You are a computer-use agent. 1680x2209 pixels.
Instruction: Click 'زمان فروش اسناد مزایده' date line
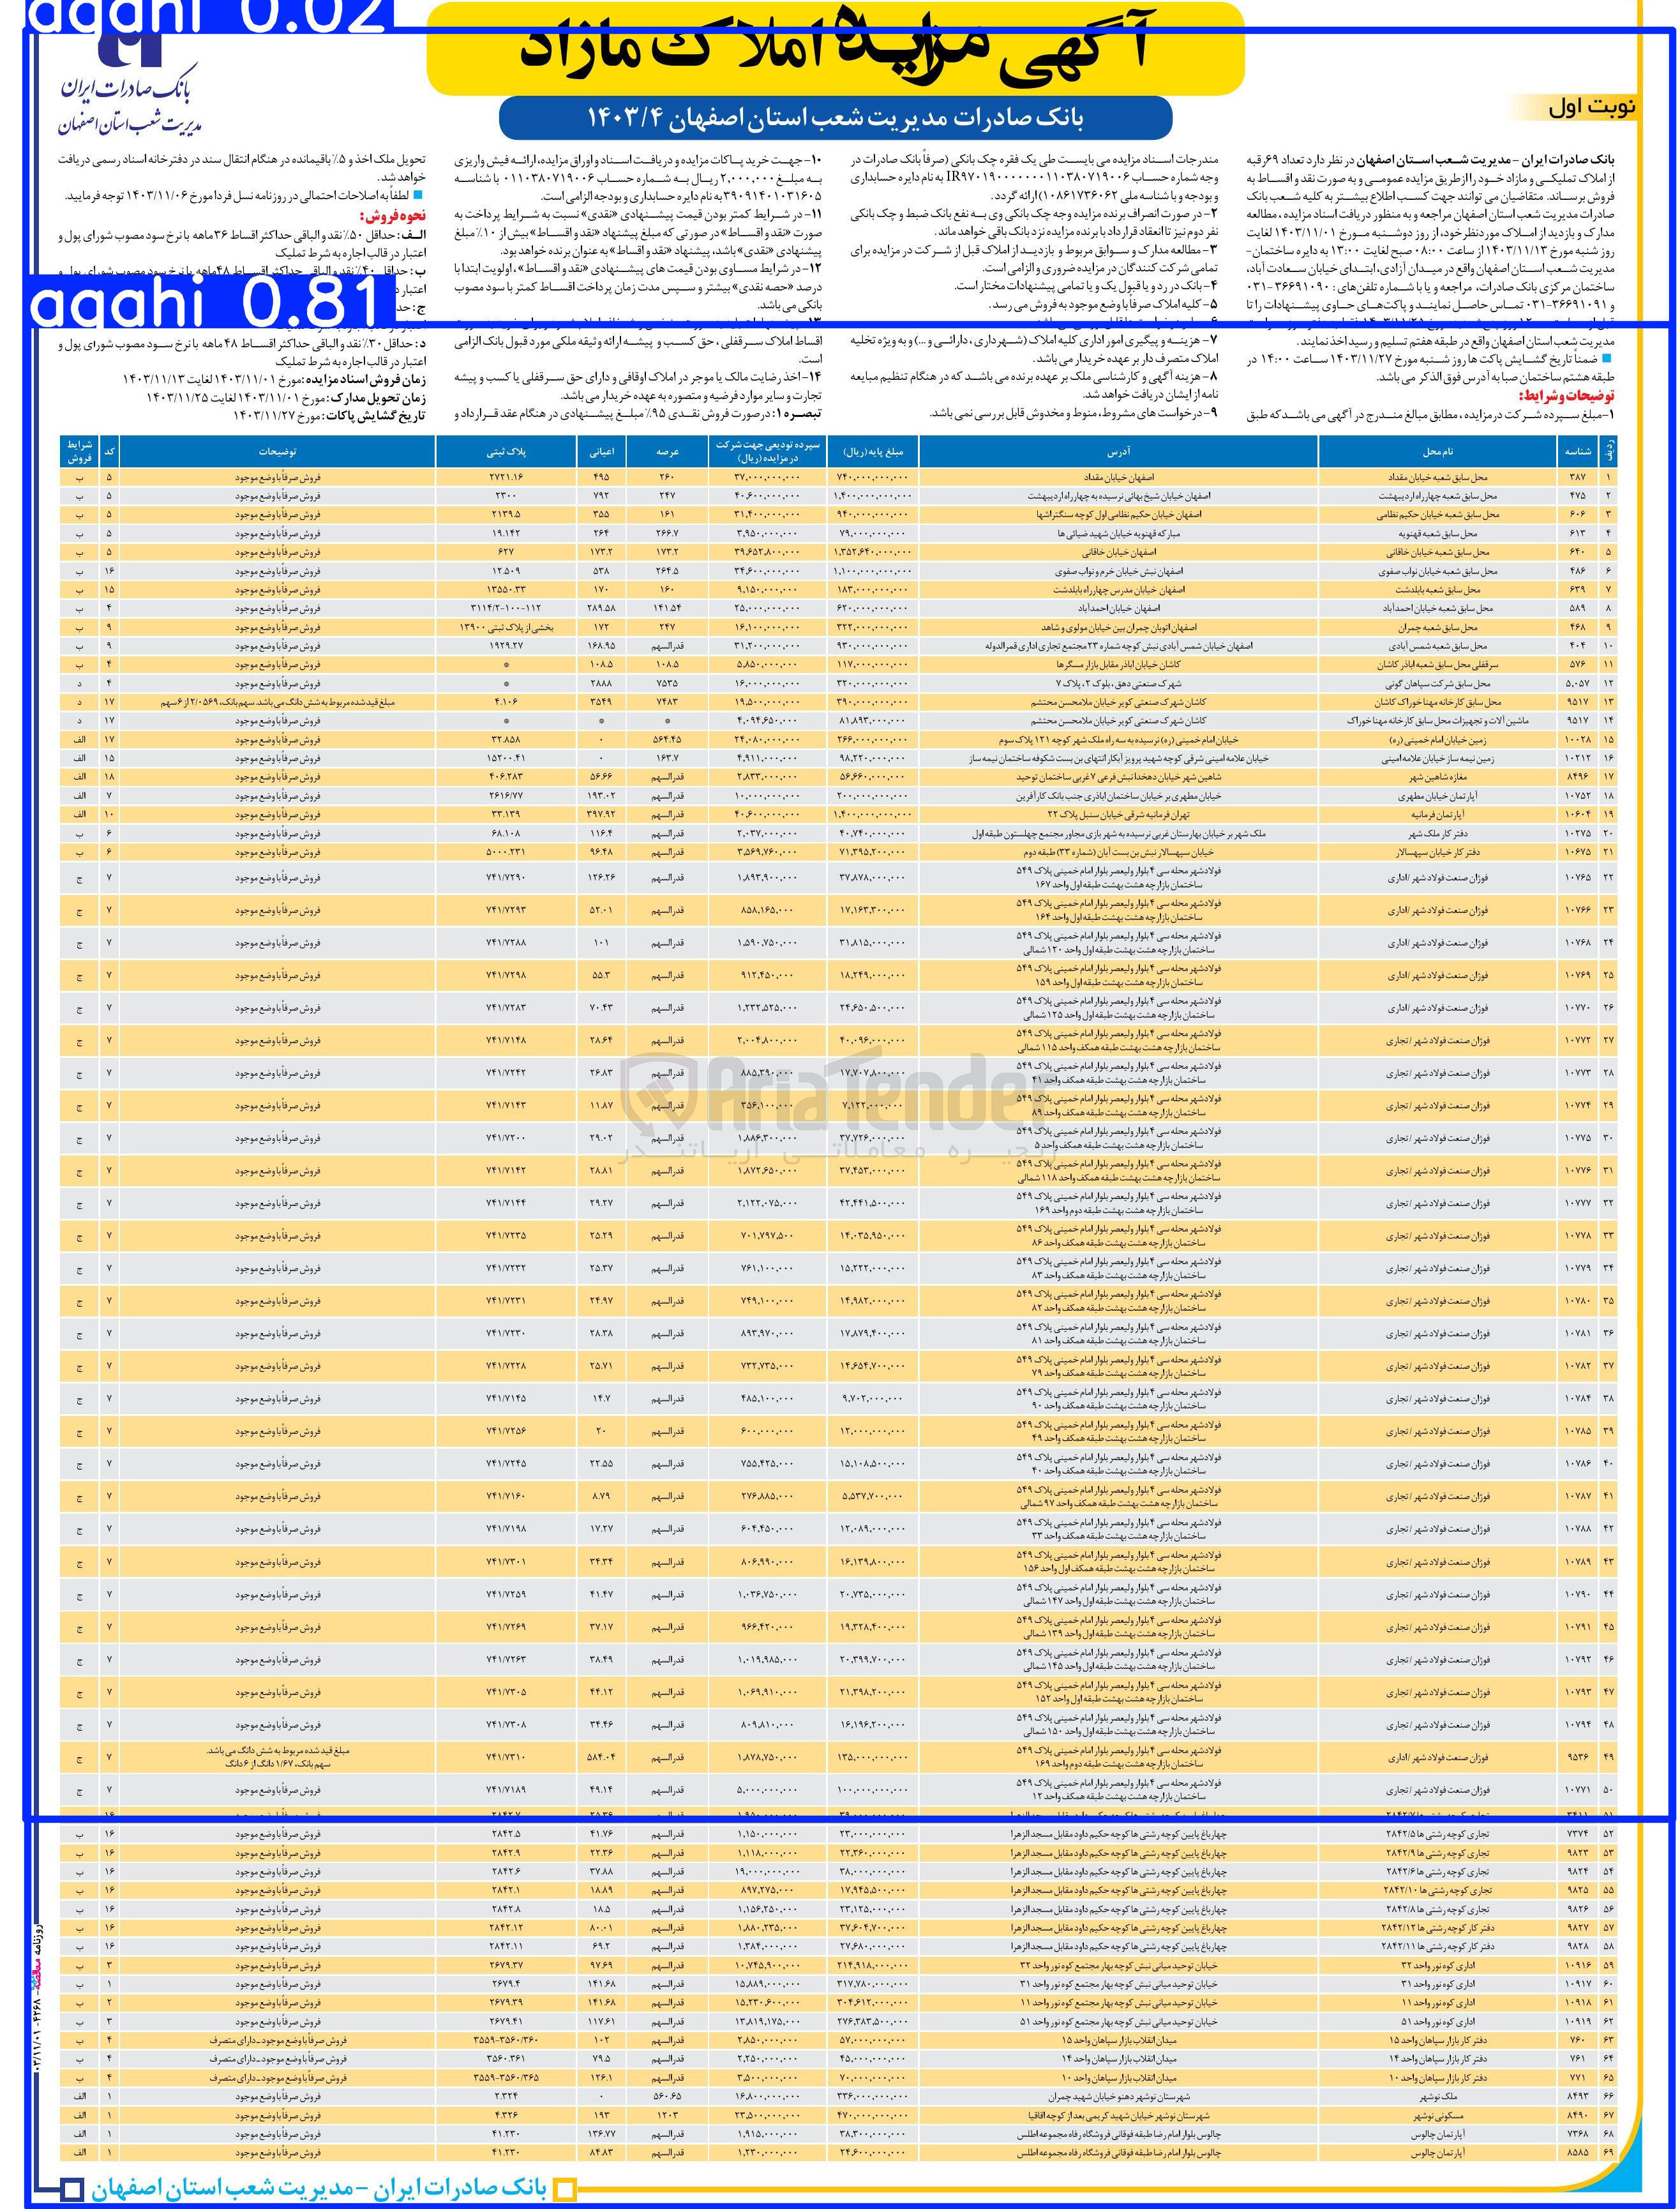tap(275, 380)
